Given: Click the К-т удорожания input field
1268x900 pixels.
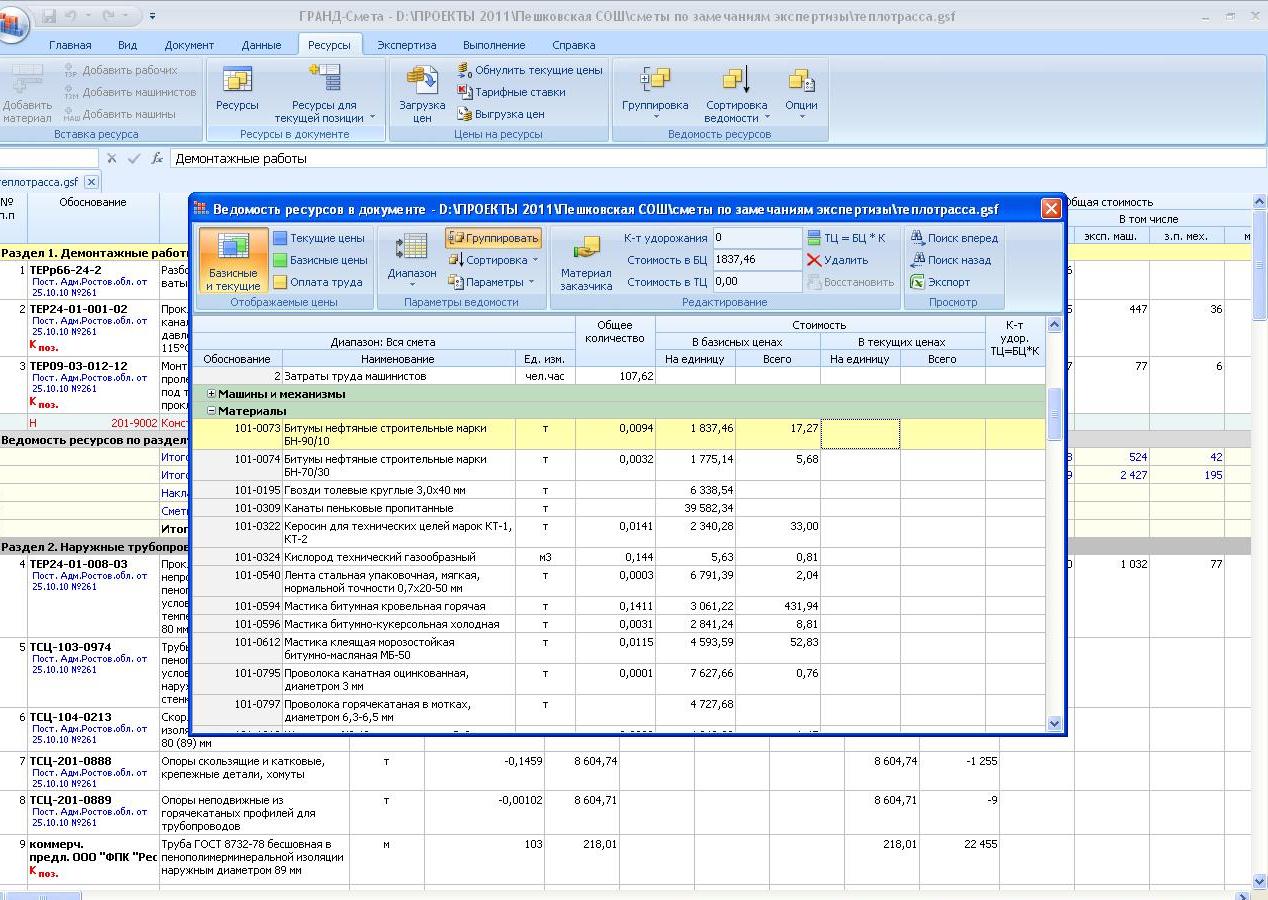Looking at the screenshot, I should (x=756, y=238).
